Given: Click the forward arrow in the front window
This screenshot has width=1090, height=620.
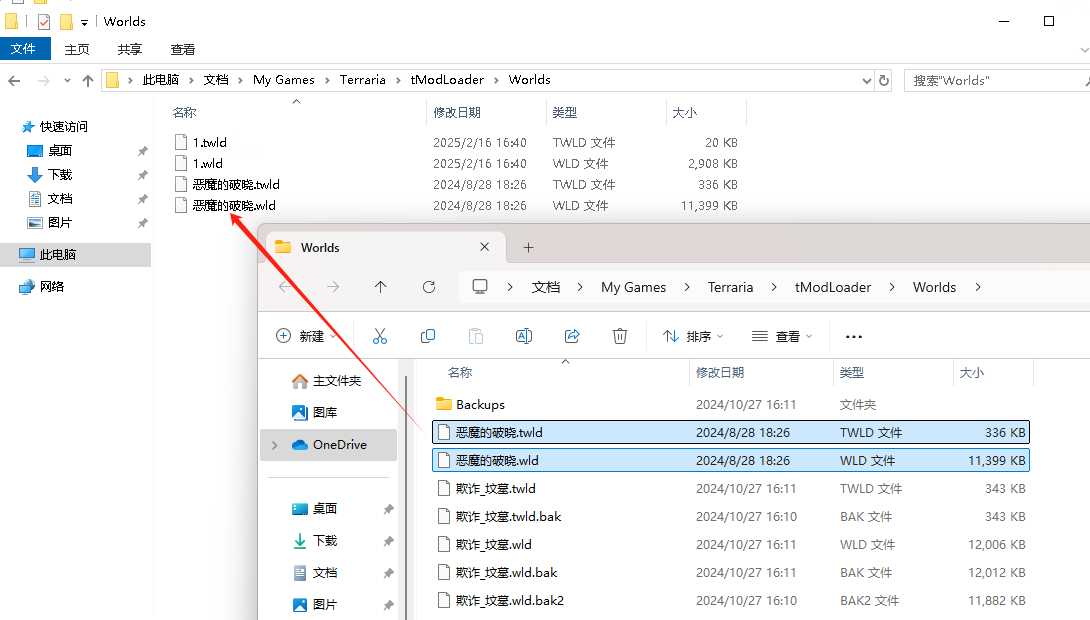Looking at the screenshot, I should coord(333,287).
